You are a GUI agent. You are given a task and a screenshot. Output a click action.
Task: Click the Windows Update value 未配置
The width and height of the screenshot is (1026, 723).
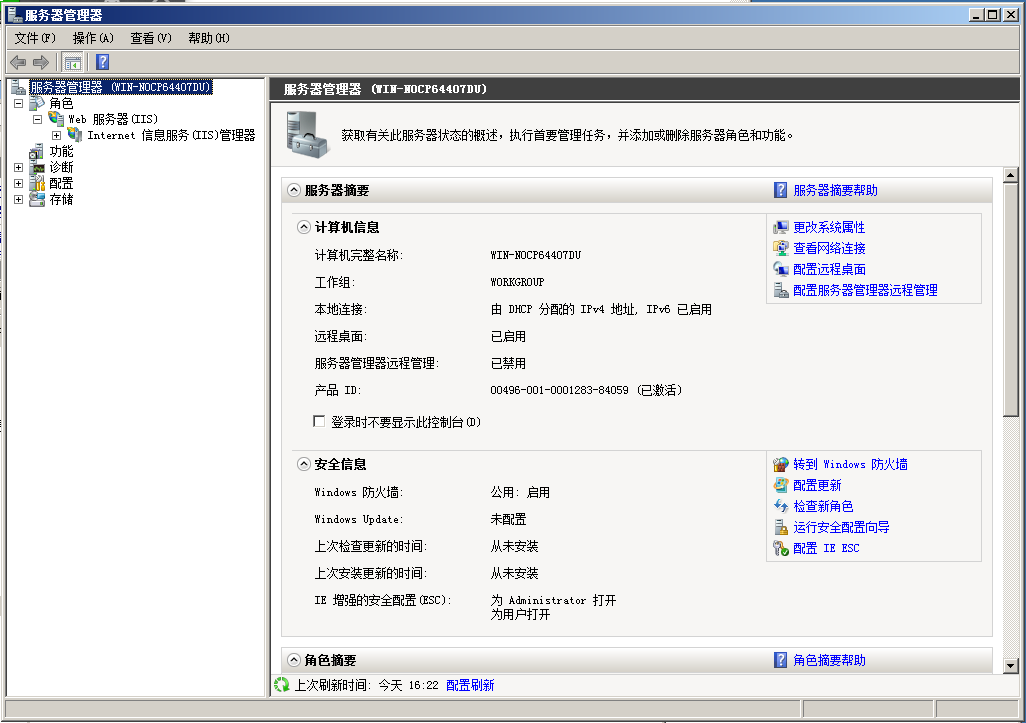click(508, 519)
